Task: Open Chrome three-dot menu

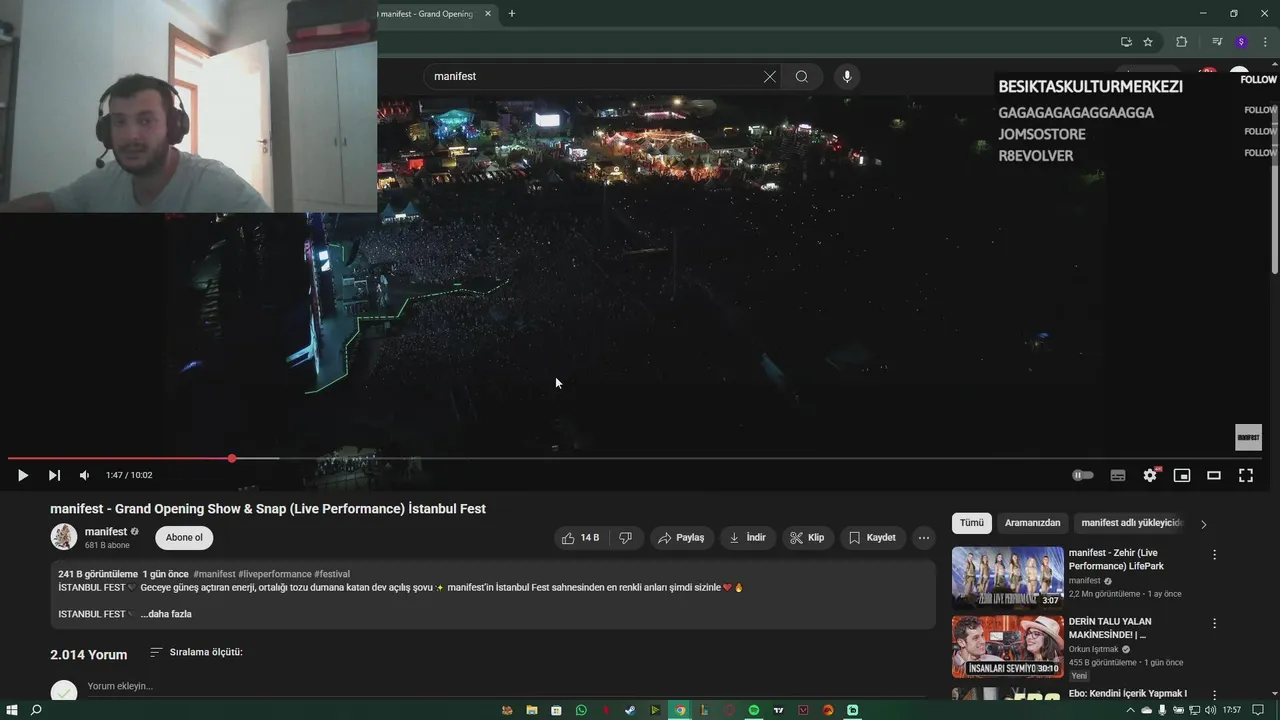Action: [x=1265, y=42]
